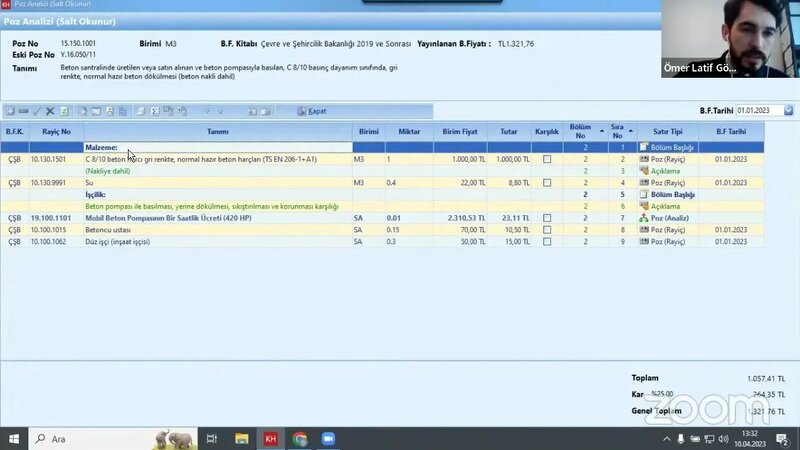800x450 pixels.
Task: Select the 'Betoncu ustası' row
Action: point(382,230)
